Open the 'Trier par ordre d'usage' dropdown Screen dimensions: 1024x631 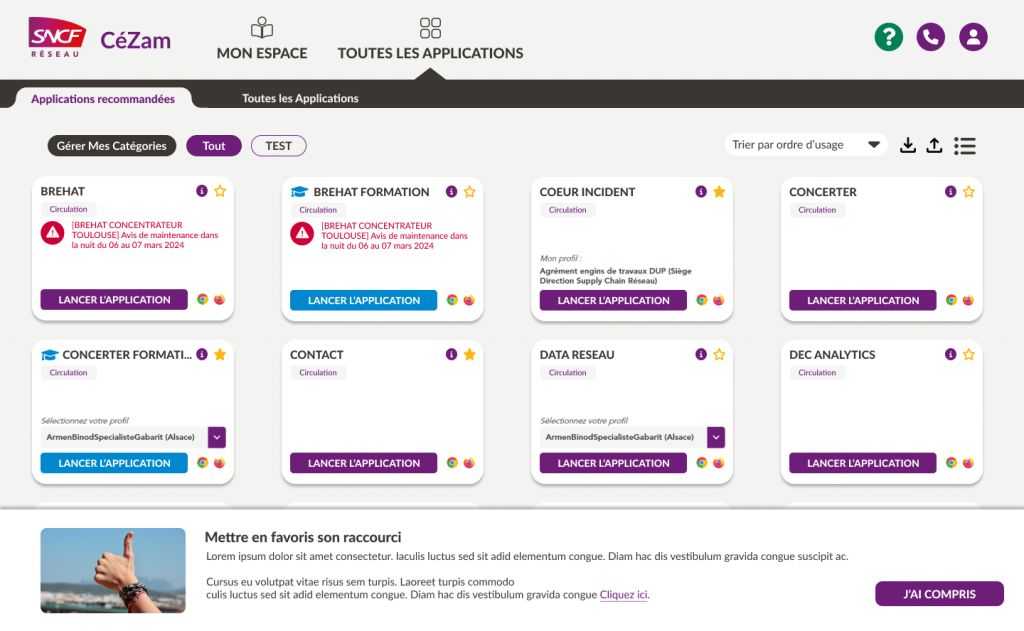click(x=806, y=145)
